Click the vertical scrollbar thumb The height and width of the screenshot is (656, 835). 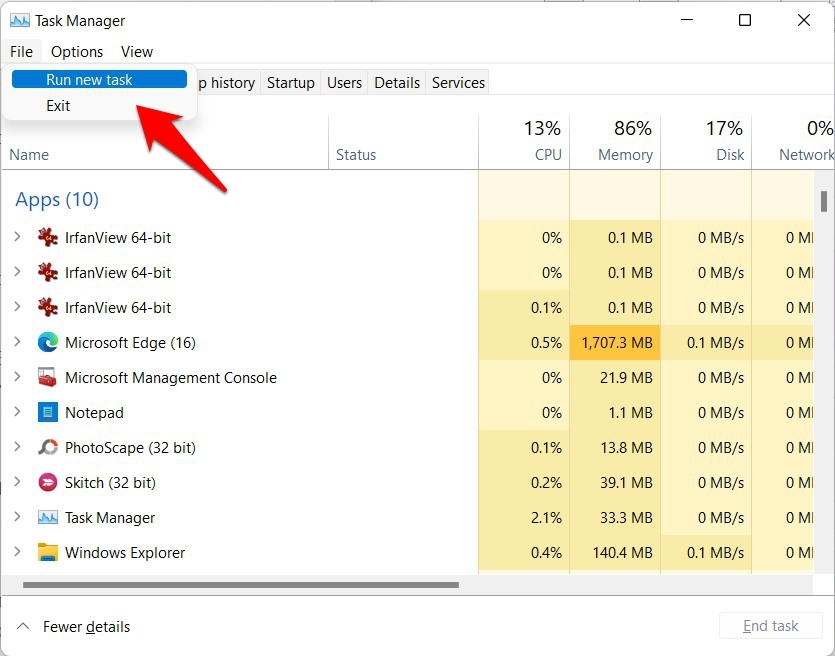coord(824,201)
